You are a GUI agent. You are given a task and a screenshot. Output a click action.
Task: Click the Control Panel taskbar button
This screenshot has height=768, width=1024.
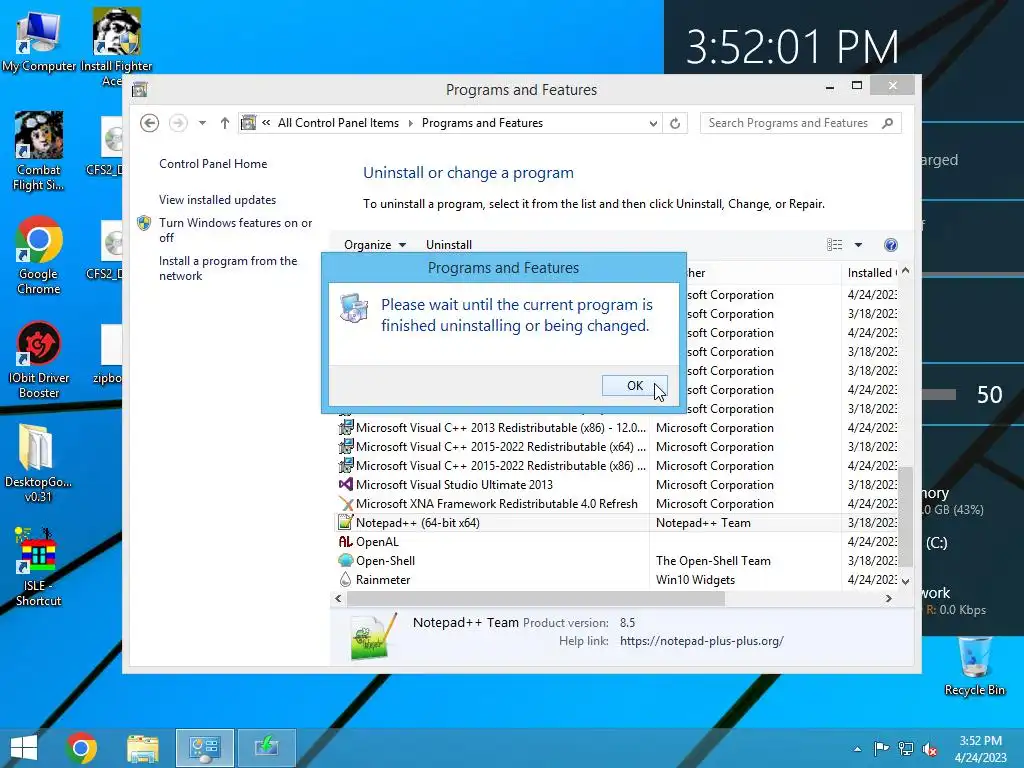point(204,748)
